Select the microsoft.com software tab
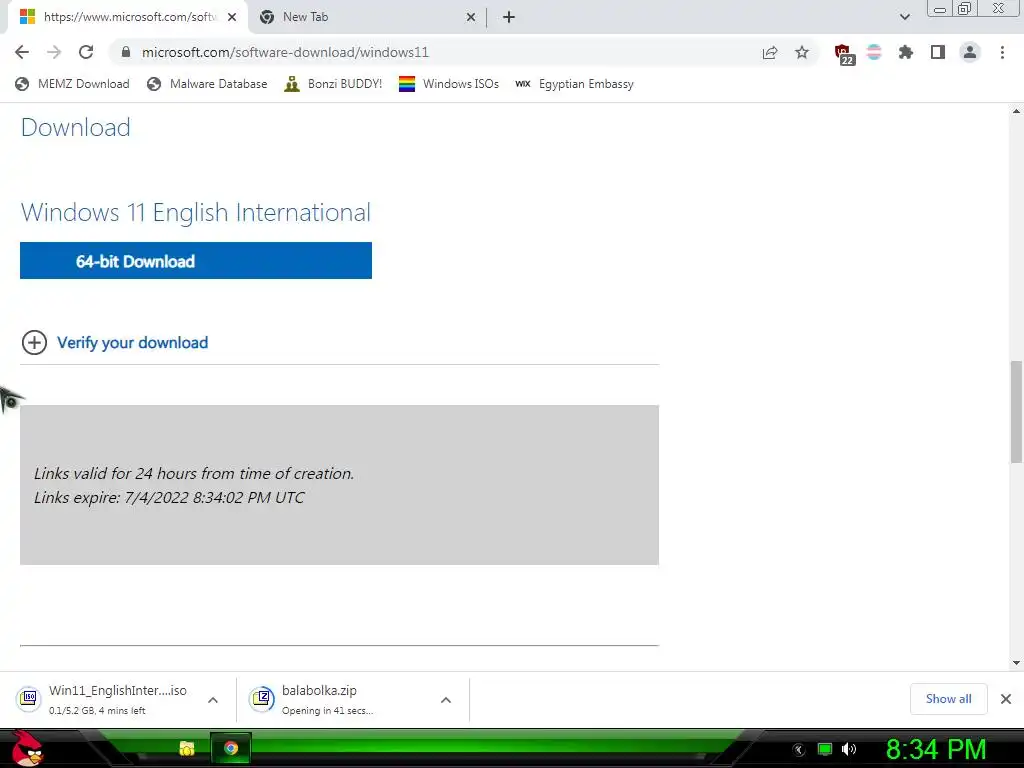 point(128,17)
